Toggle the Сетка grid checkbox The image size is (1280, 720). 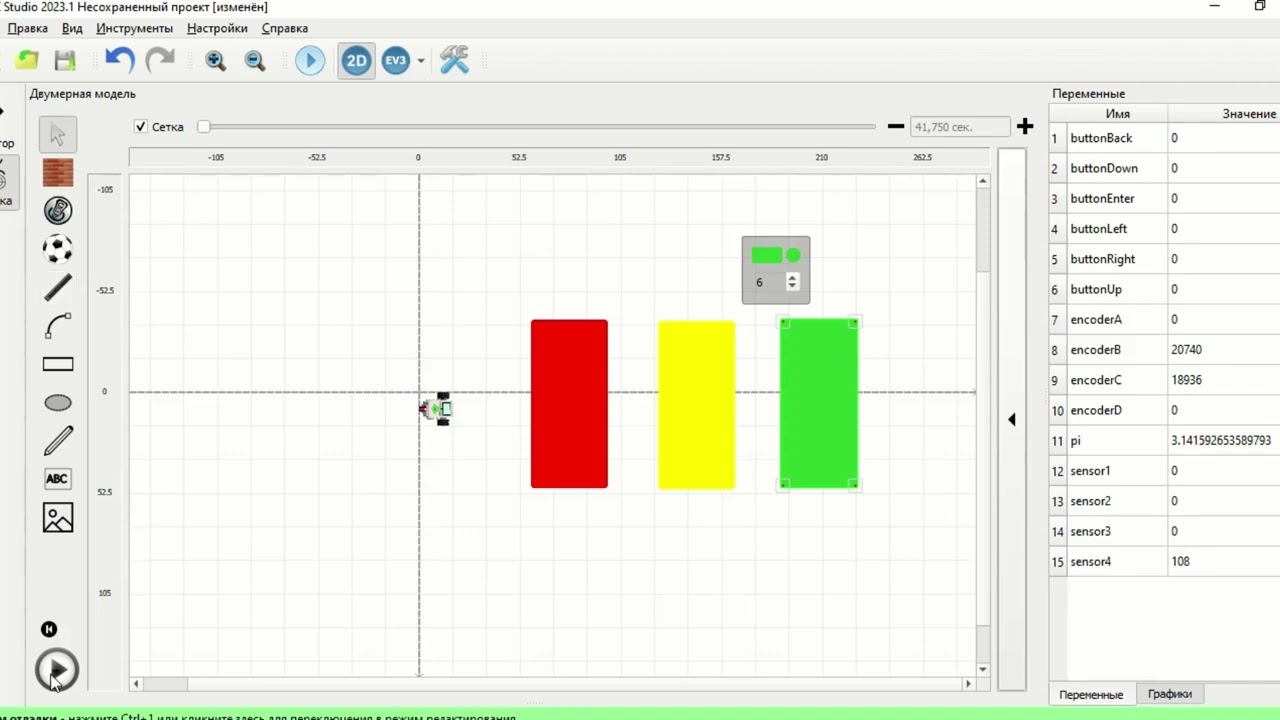[141, 127]
